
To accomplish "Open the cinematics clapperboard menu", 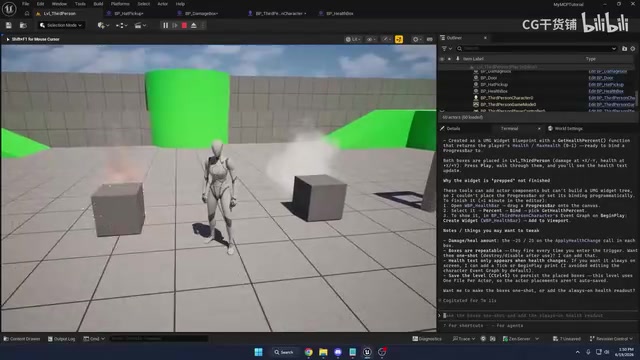I will click(140, 25).
